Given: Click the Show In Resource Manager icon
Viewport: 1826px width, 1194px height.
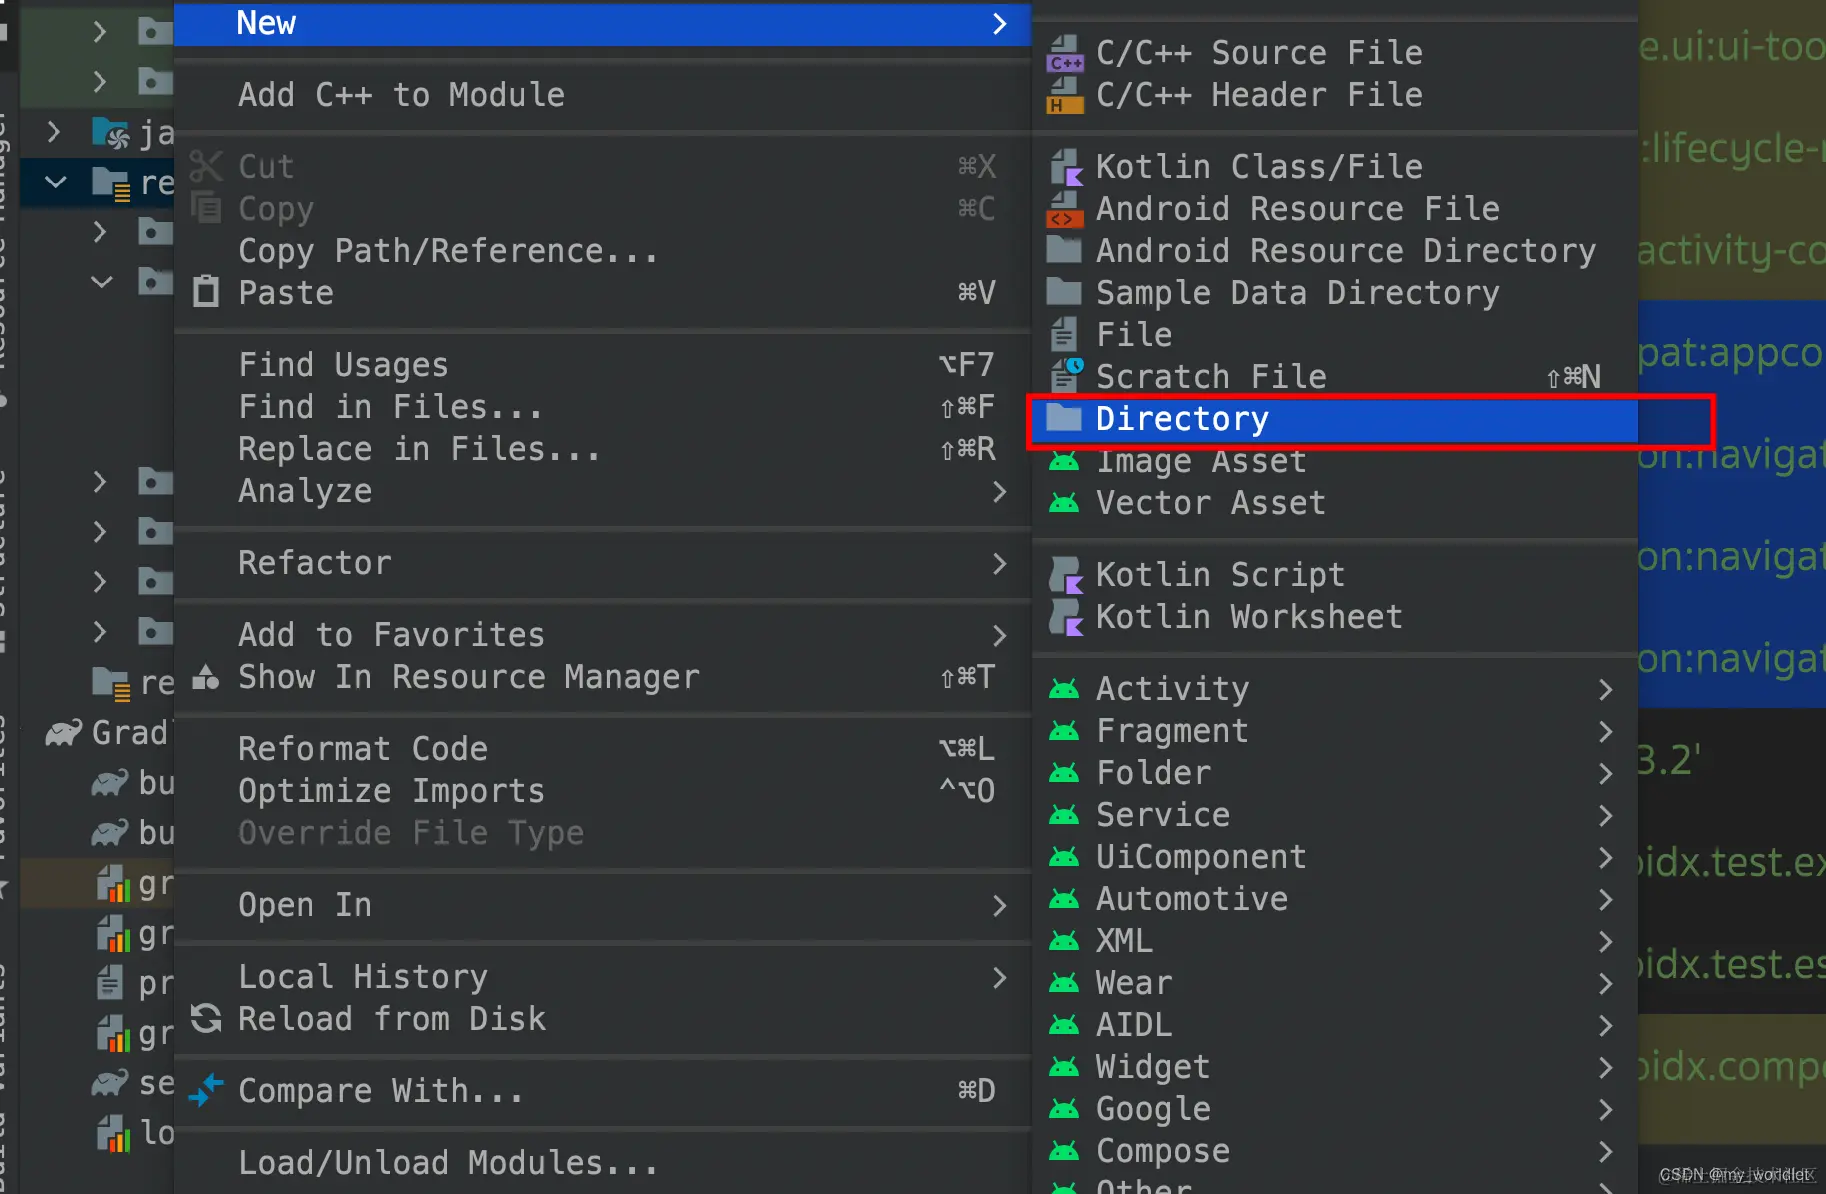Looking at the screenshot, I should click(206, 677).
